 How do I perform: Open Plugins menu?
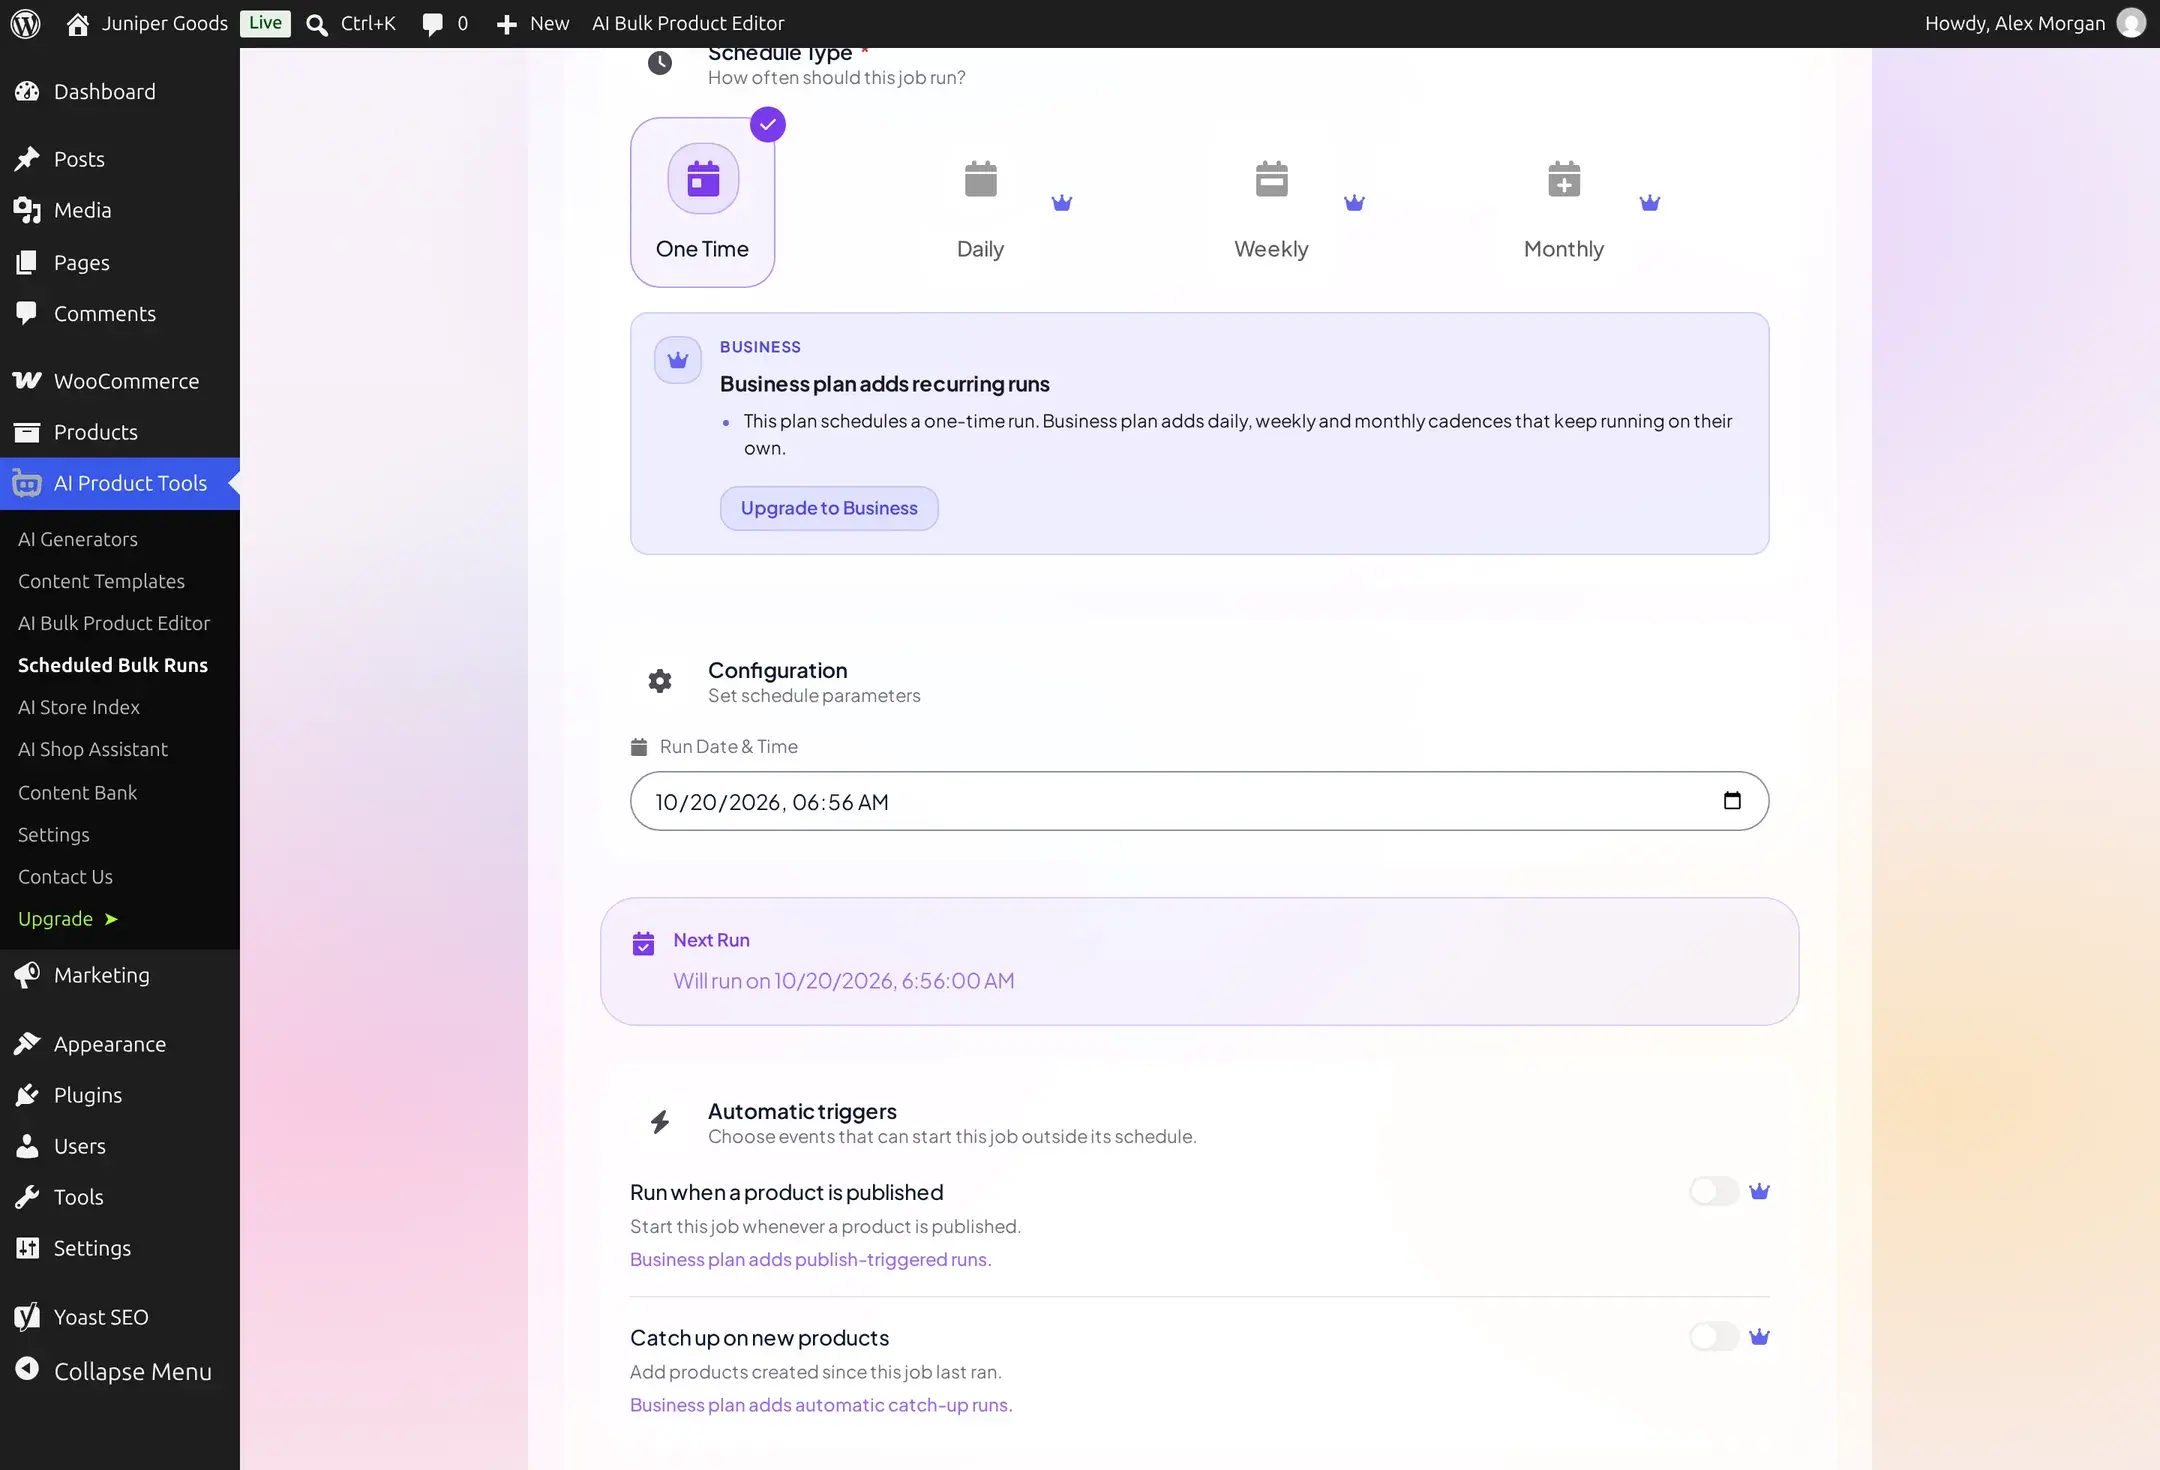pos(120,1095)
